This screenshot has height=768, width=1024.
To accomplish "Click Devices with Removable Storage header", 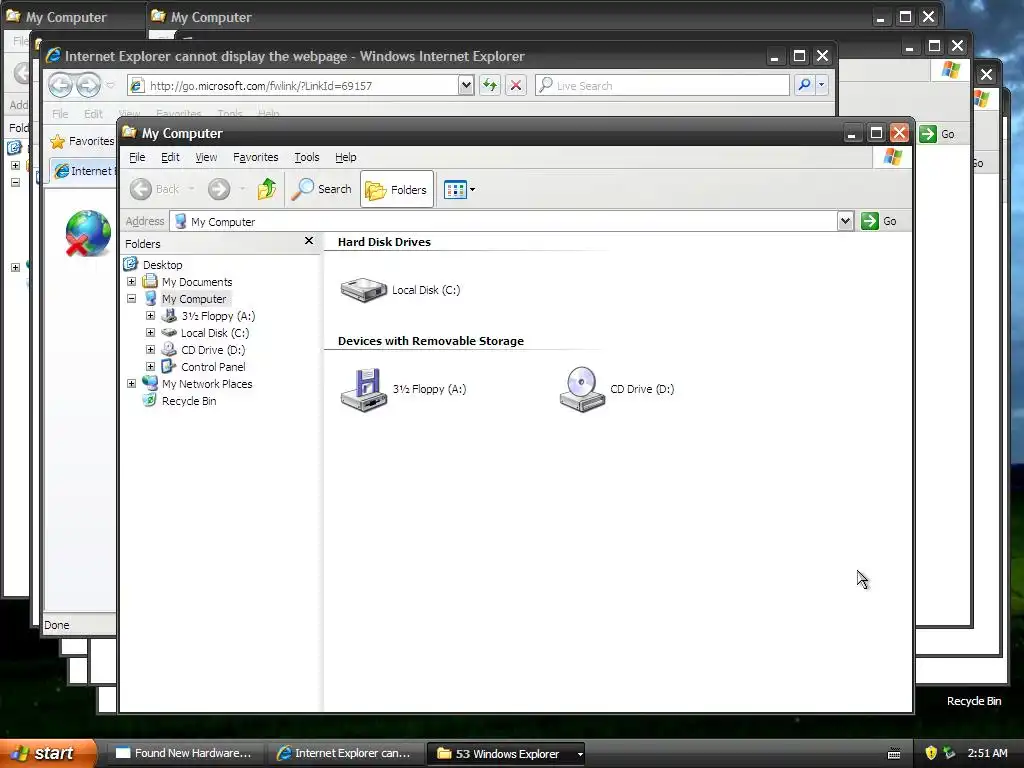I will tap(430, 341).
